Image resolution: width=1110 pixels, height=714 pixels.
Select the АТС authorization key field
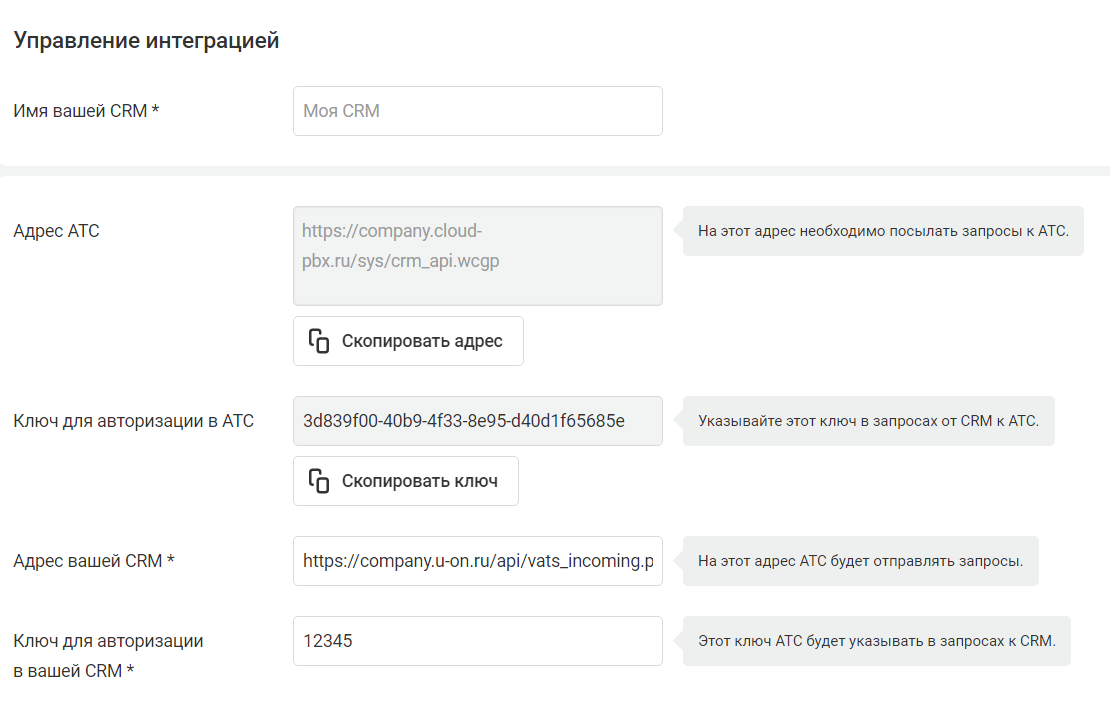[x=477, y=421]
